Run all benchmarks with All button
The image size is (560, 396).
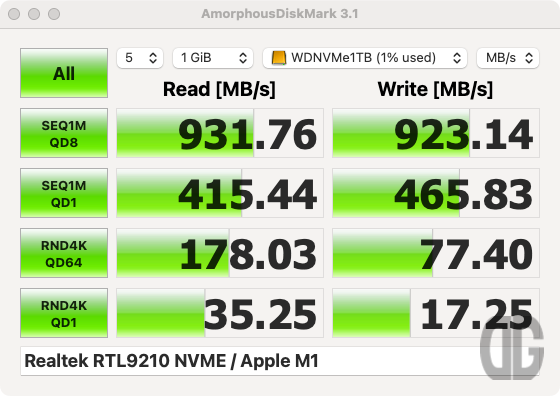pos(64,73)
